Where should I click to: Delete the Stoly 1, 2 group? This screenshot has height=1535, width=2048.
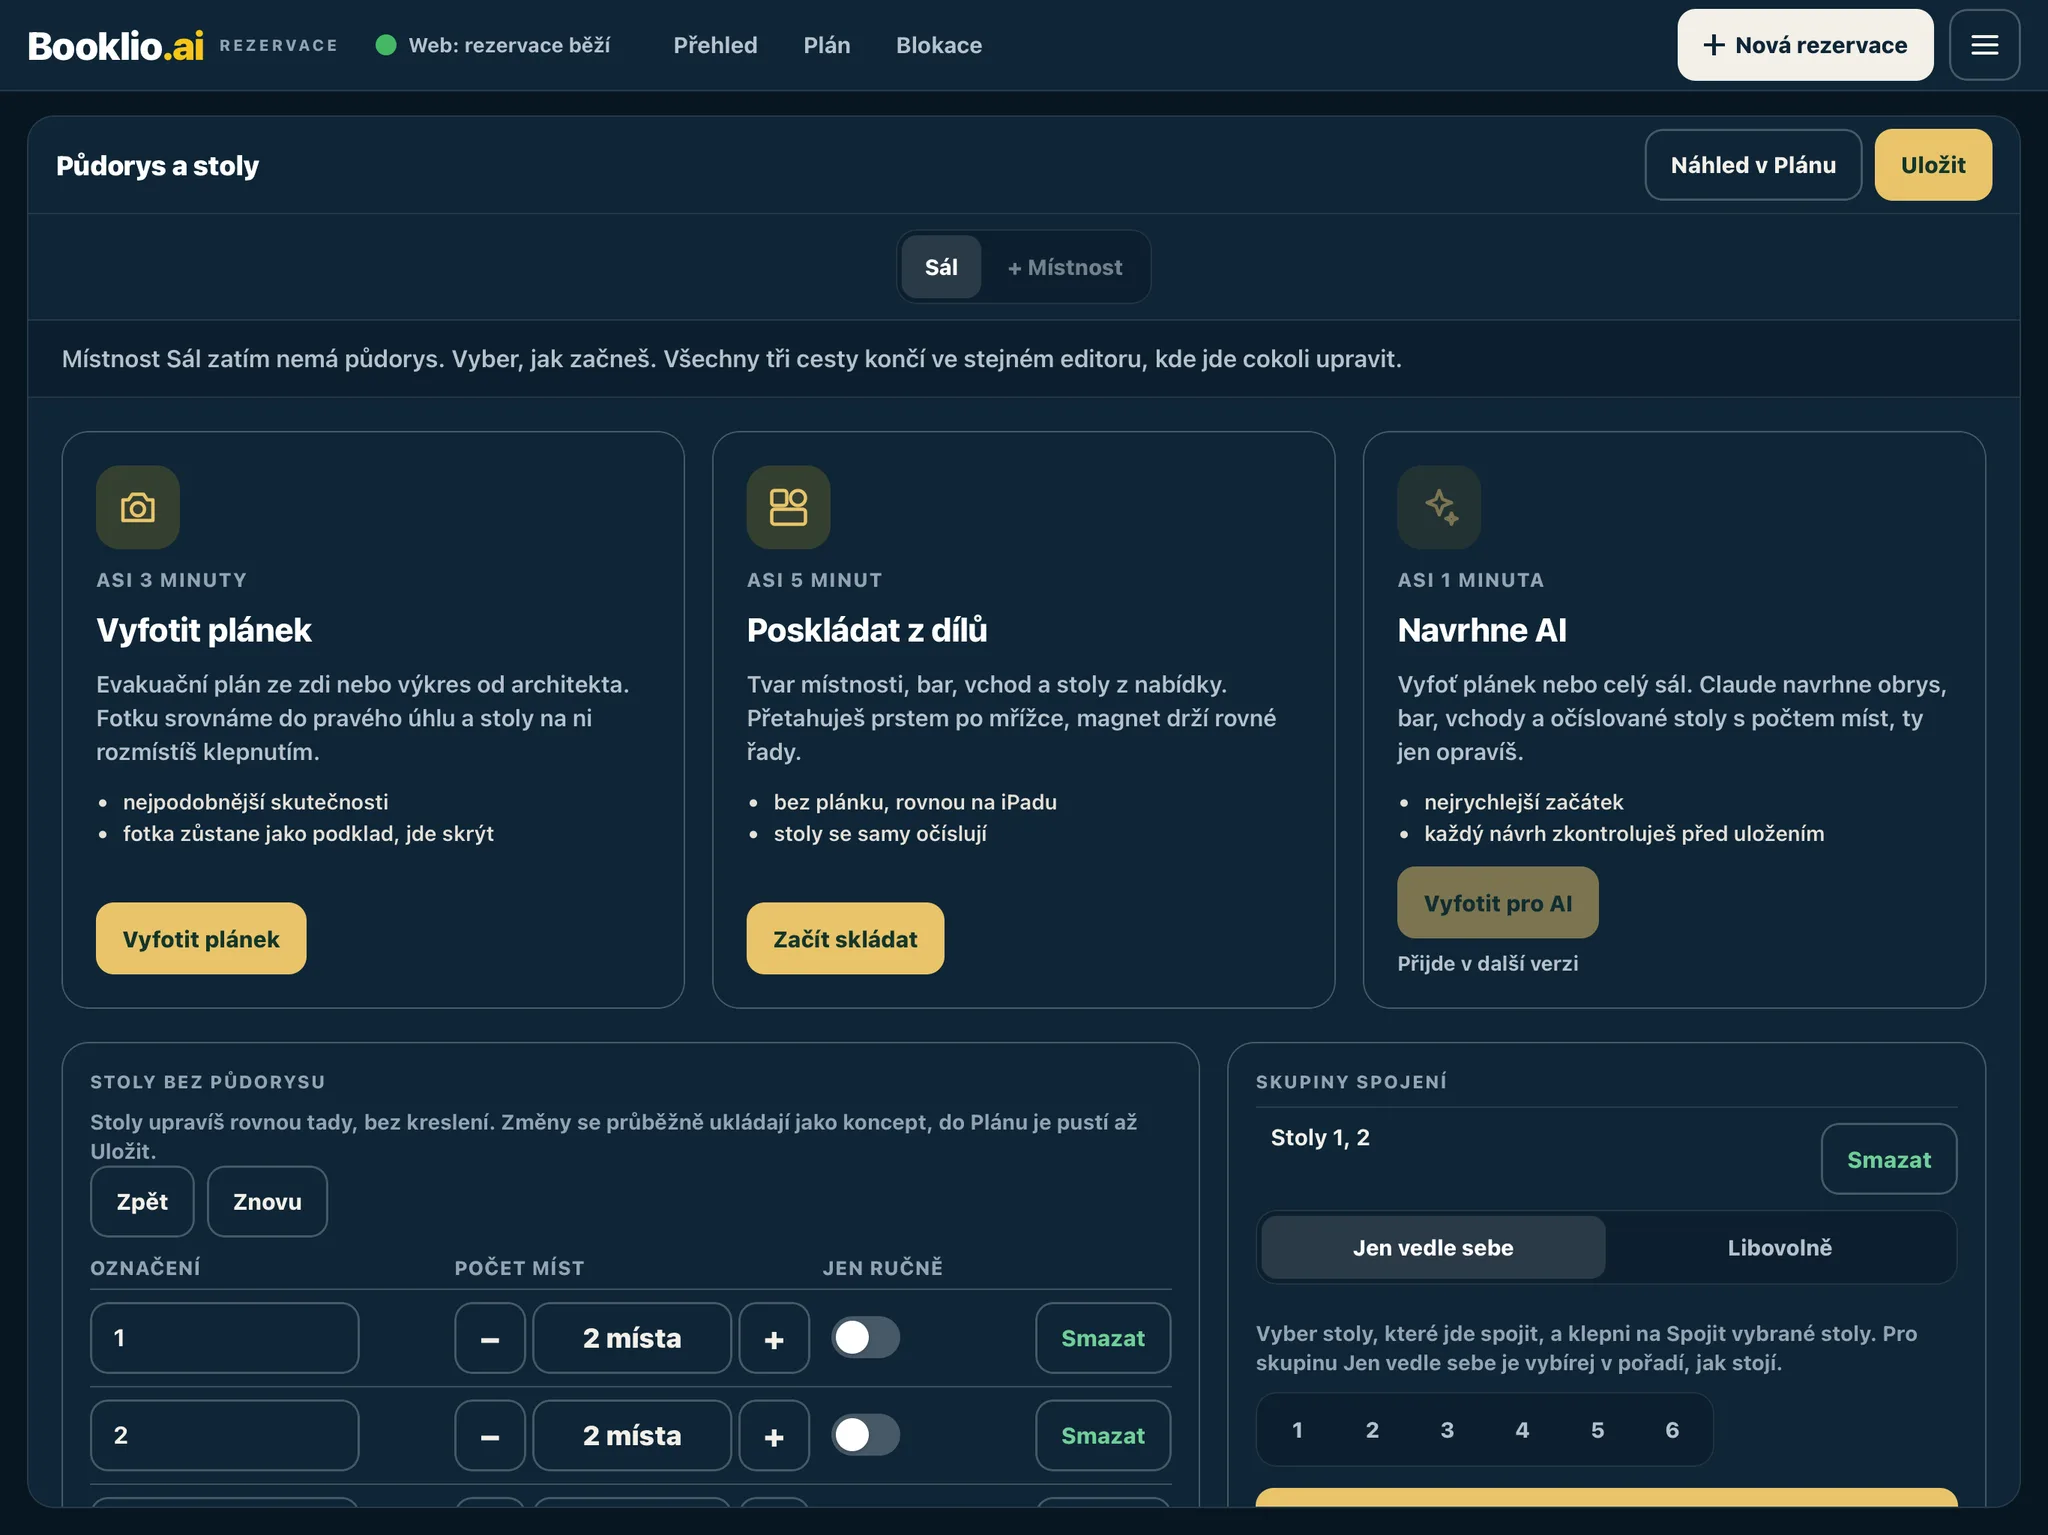tap(1889, 1159)
